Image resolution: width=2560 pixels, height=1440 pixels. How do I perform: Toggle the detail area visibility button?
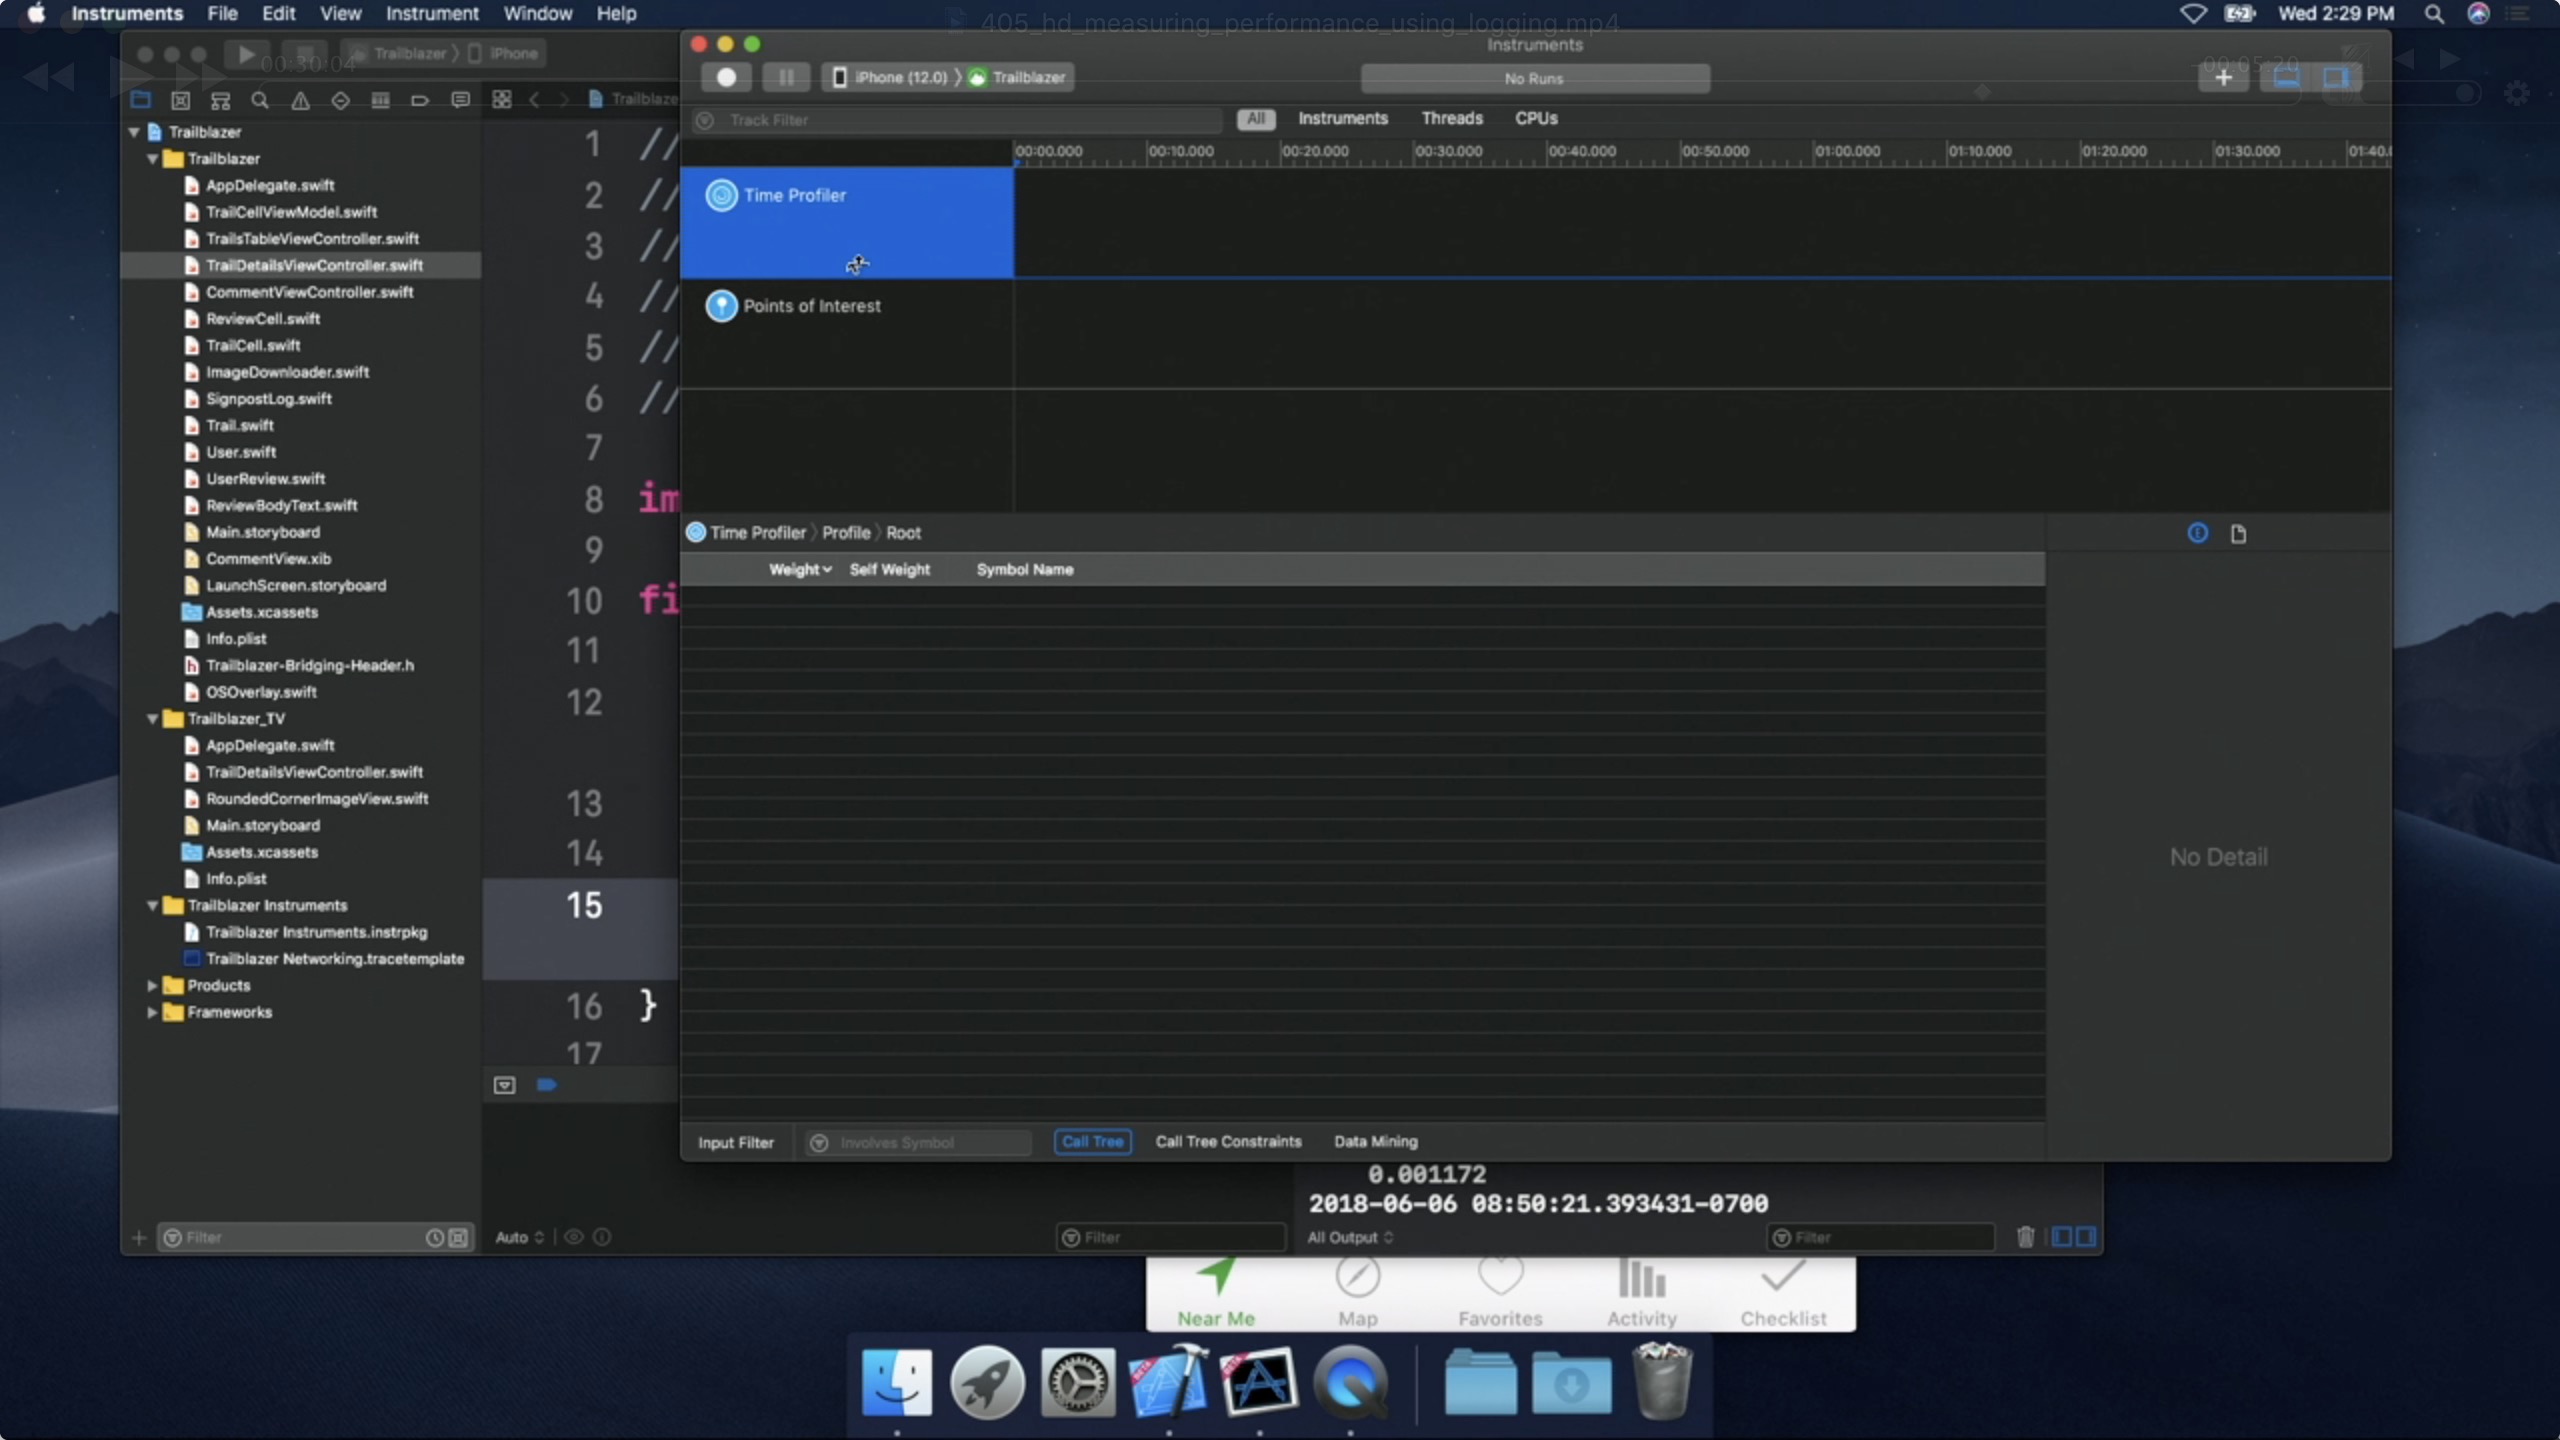pyautogui.click(x=2286, y=77)
